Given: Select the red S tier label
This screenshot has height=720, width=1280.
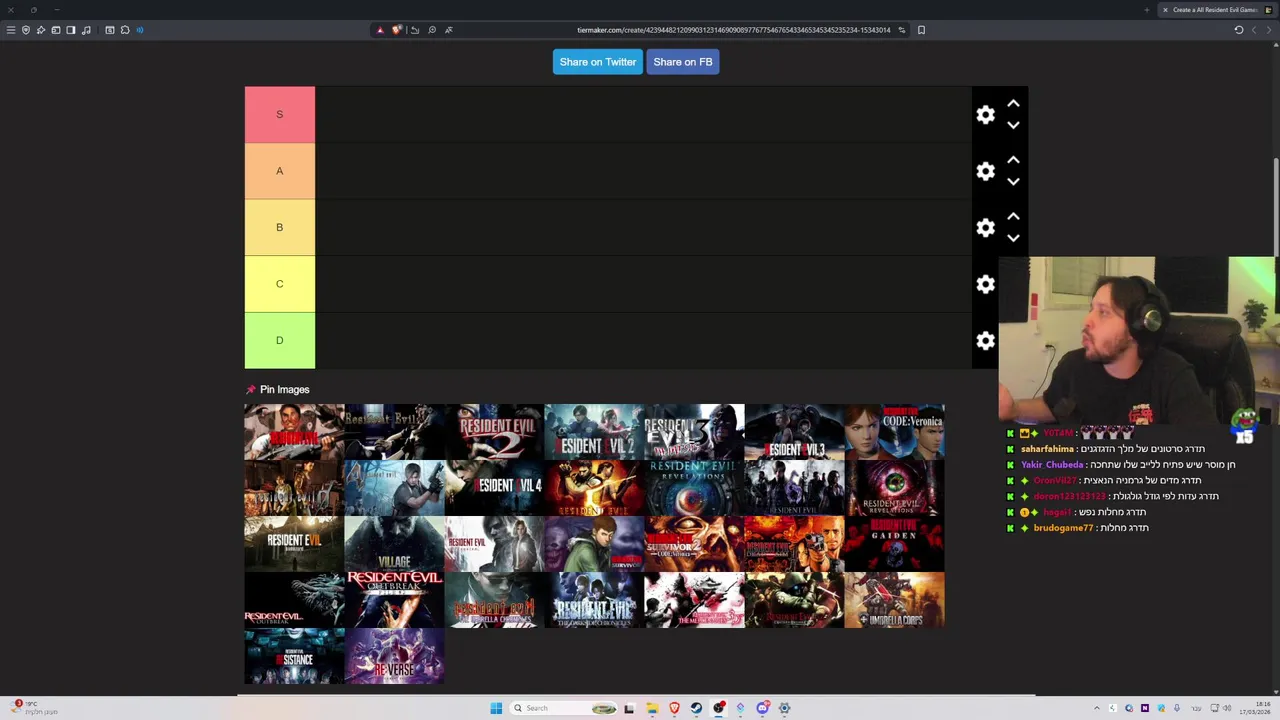Looking at the screenshot, I should click(x=280, y=114).
